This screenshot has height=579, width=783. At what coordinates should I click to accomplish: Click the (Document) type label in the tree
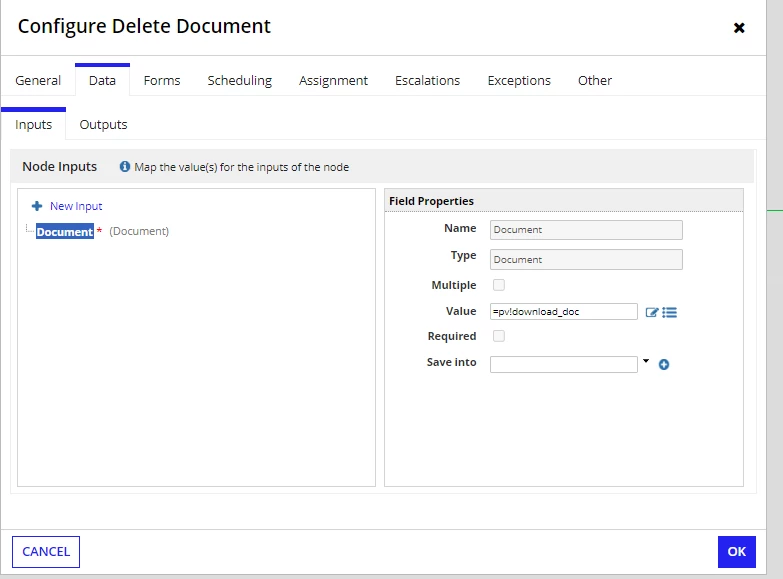pos(139,231)
